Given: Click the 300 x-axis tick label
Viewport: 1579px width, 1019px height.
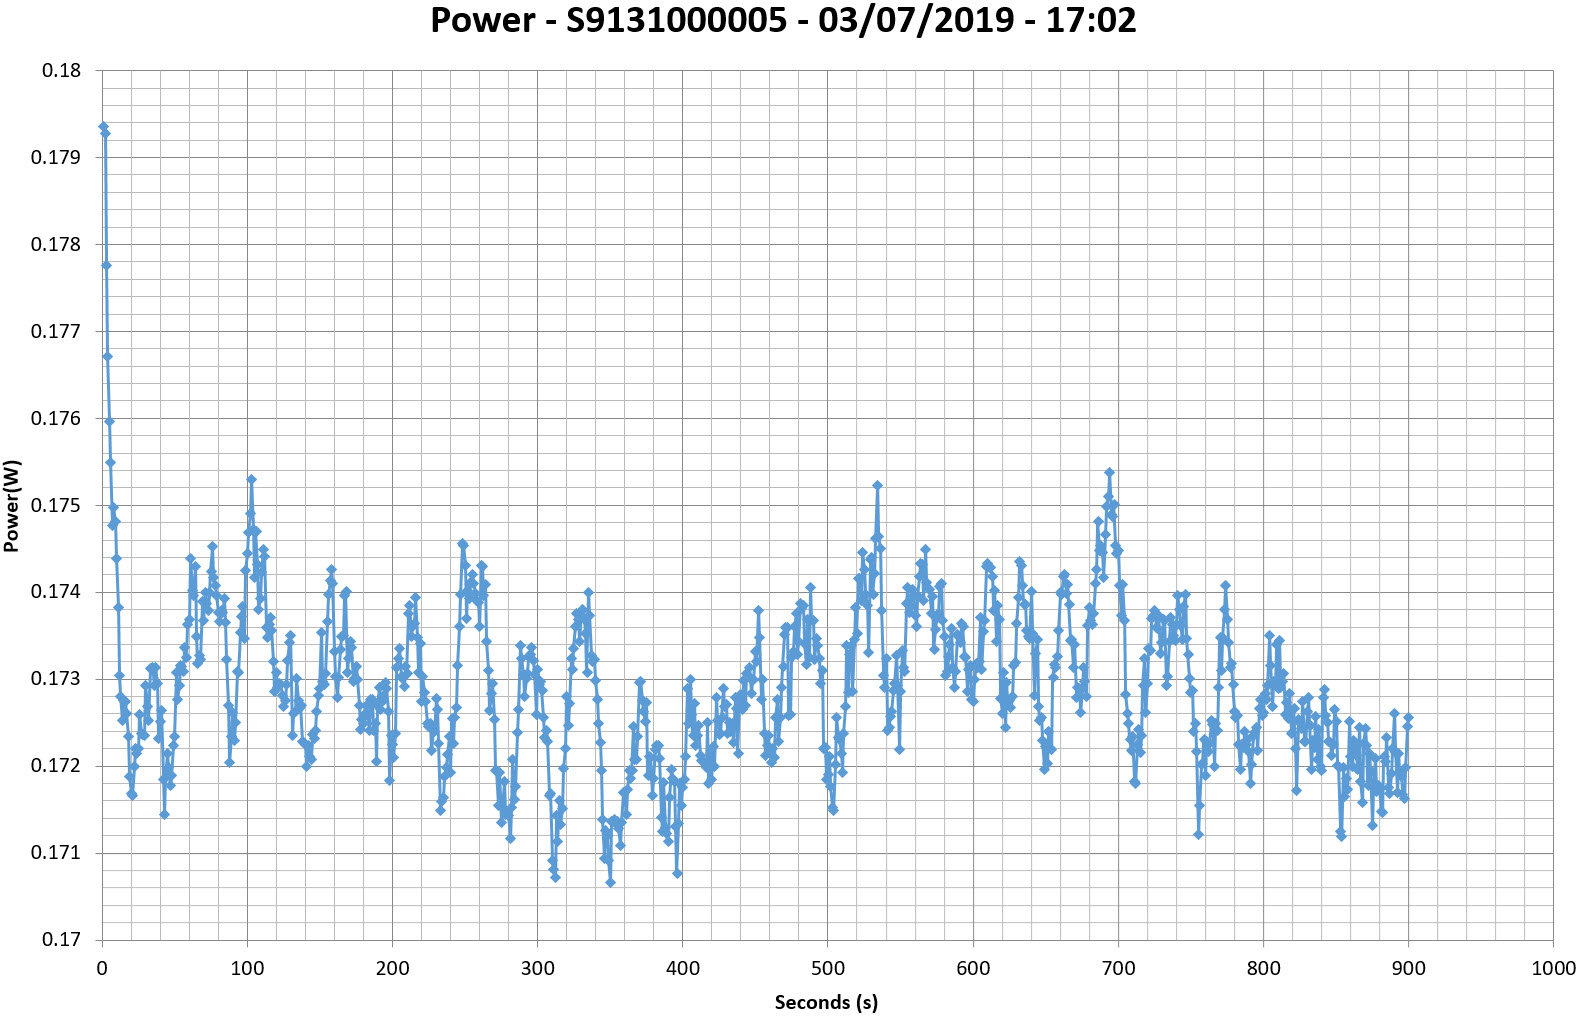Looking at the screenshot, I should click(537, 968).
